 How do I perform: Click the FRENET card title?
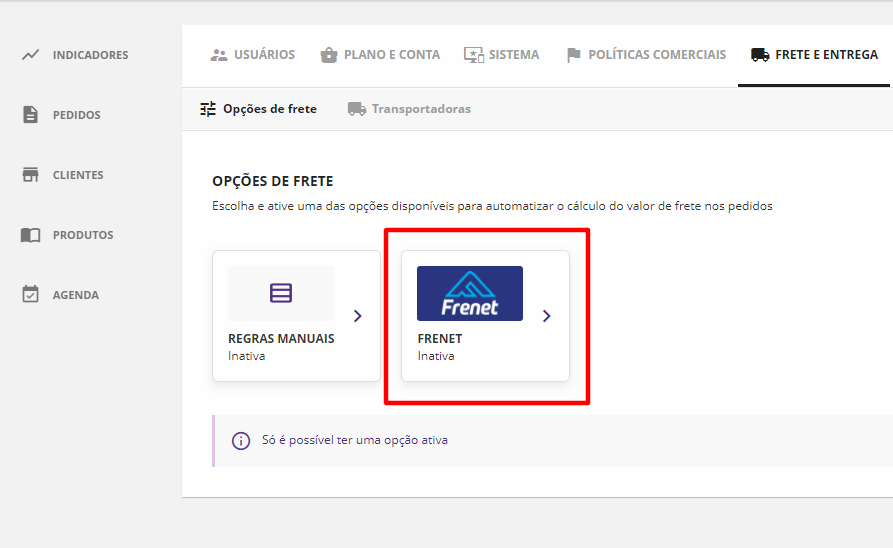pyautogui.click(x=440, y=338)
